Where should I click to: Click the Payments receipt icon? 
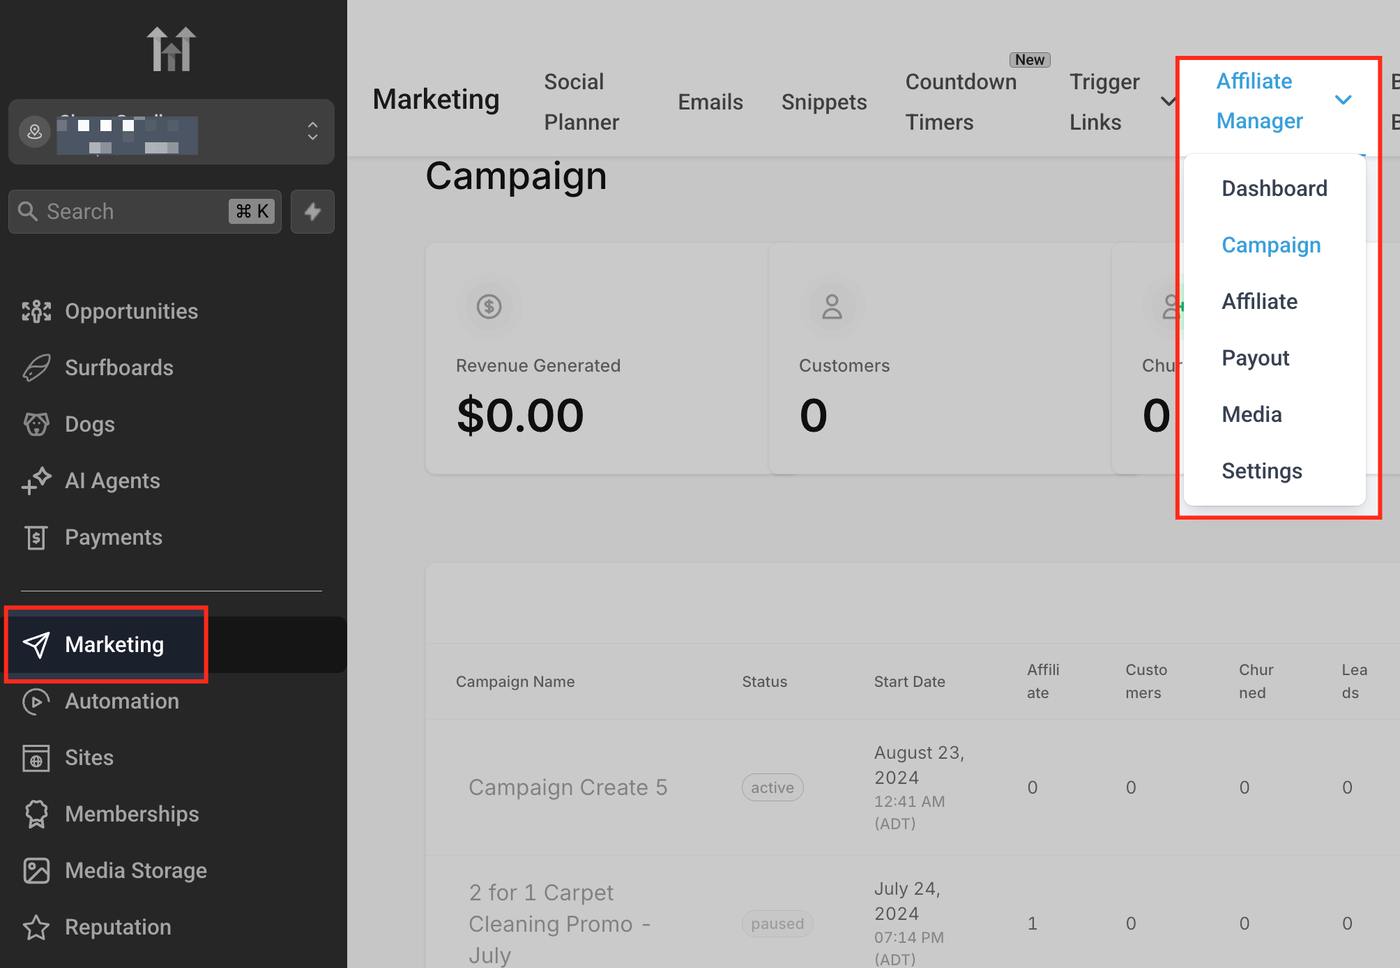click(x=36, y=538)
